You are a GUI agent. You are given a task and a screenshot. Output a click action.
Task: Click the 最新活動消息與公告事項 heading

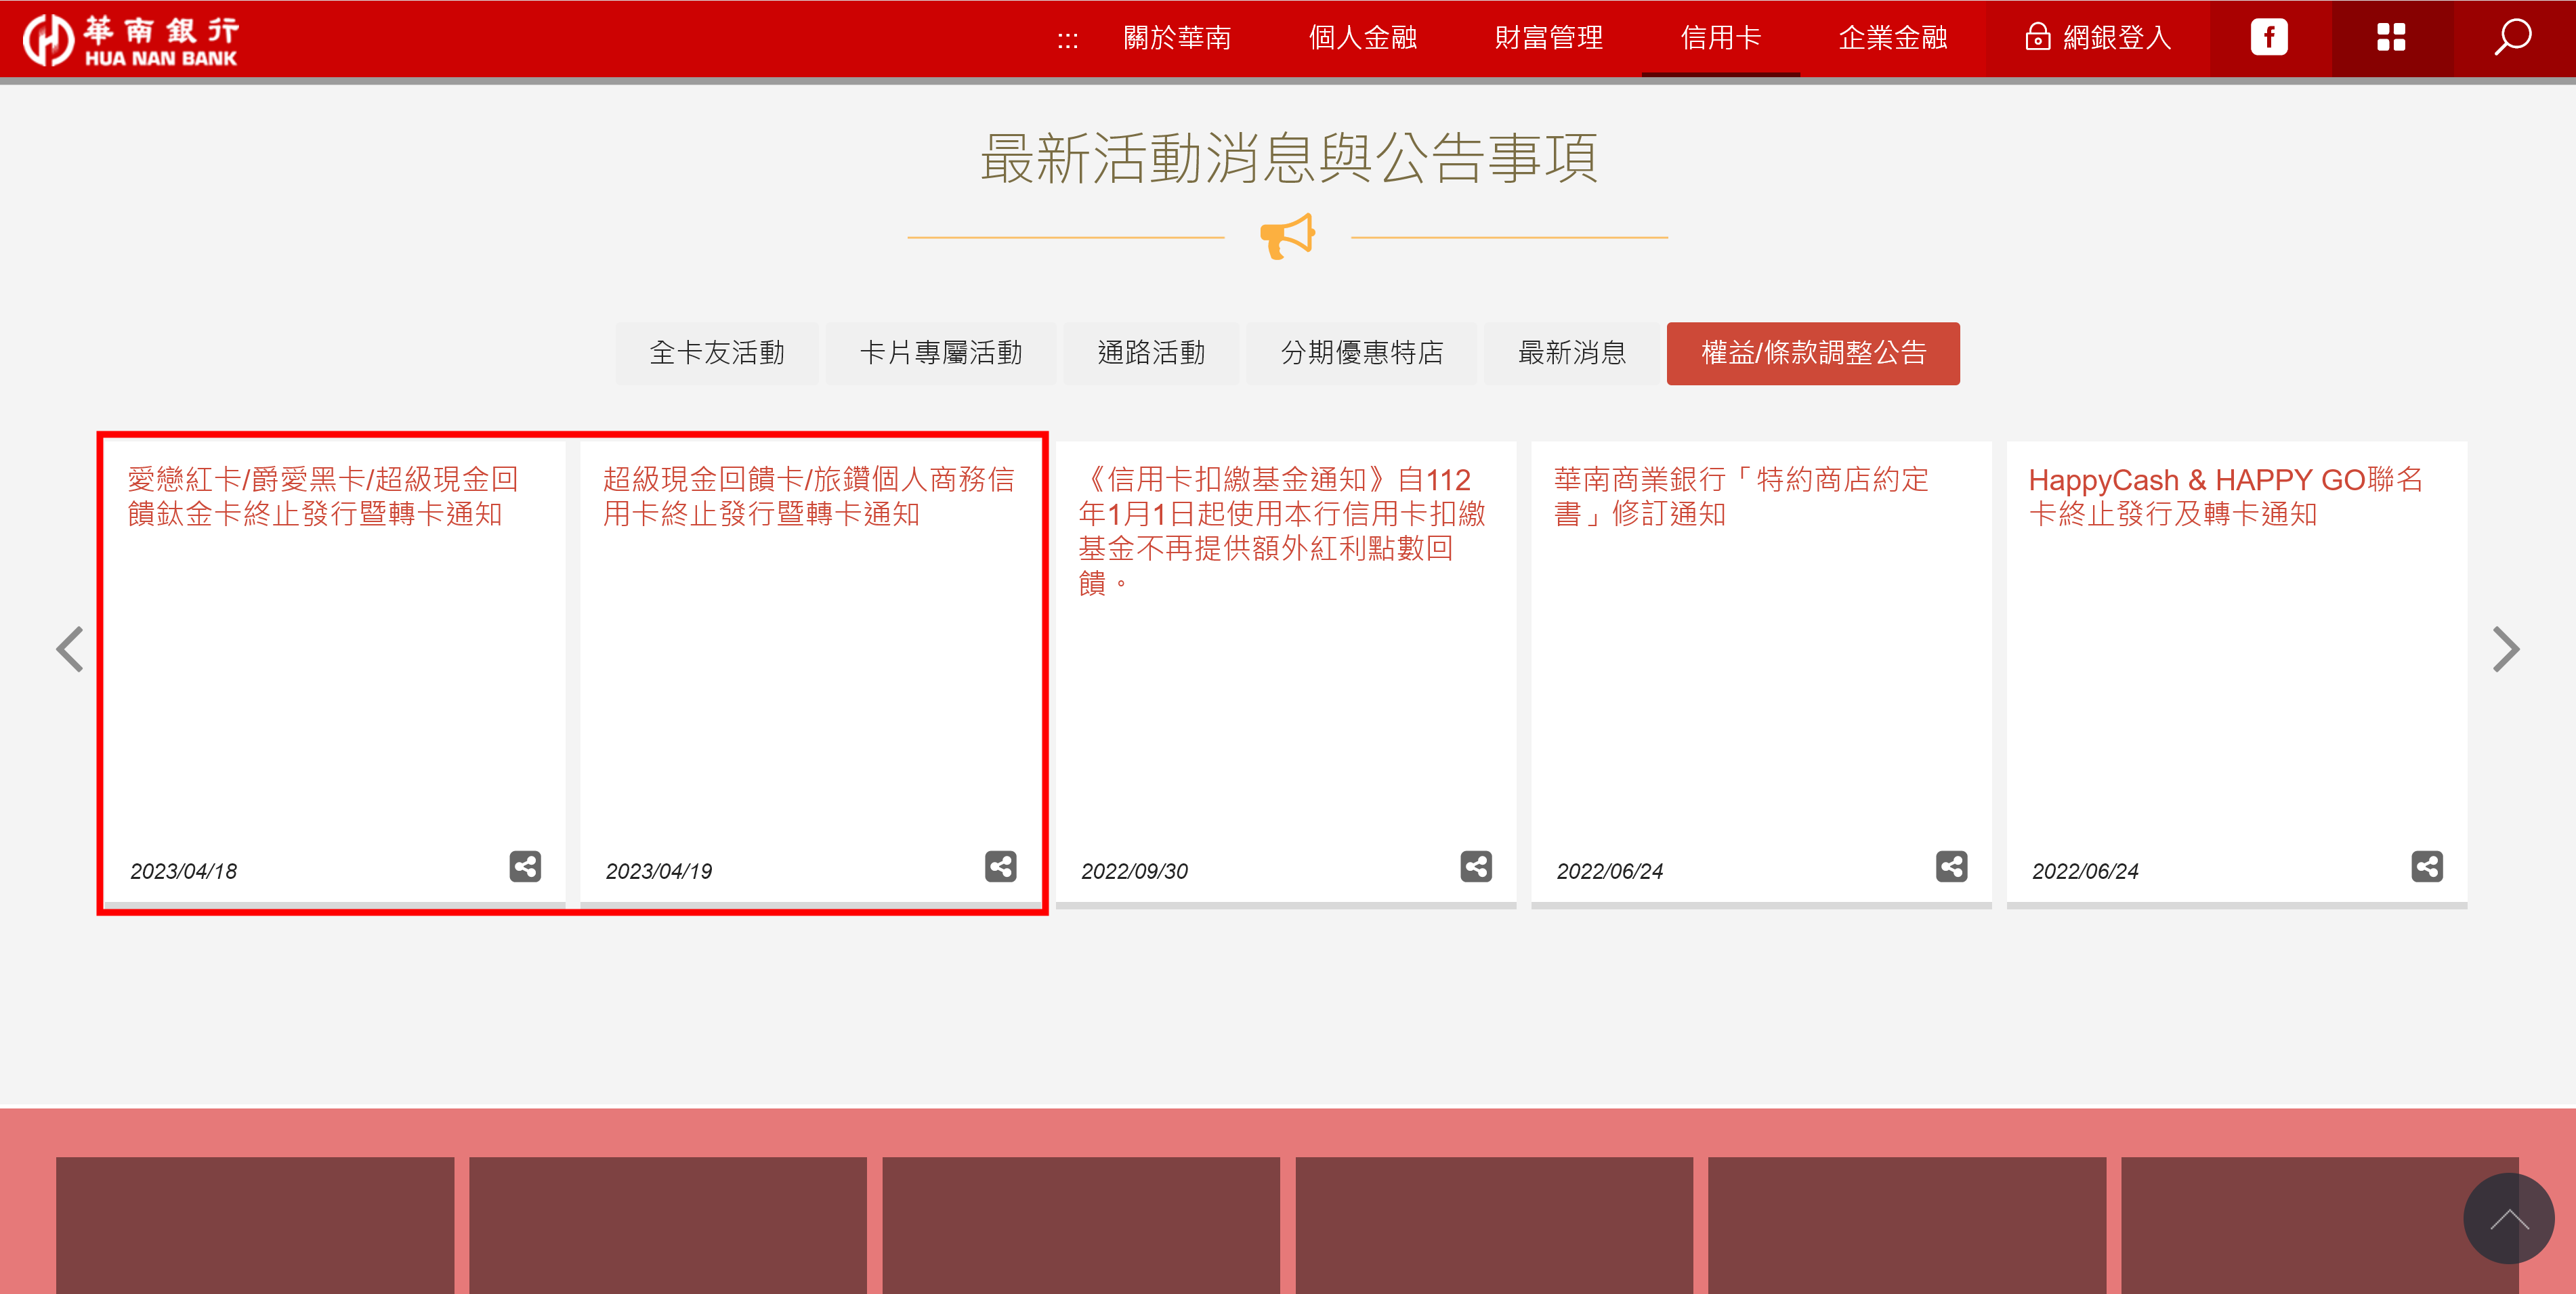click(x=1288, y=159)
